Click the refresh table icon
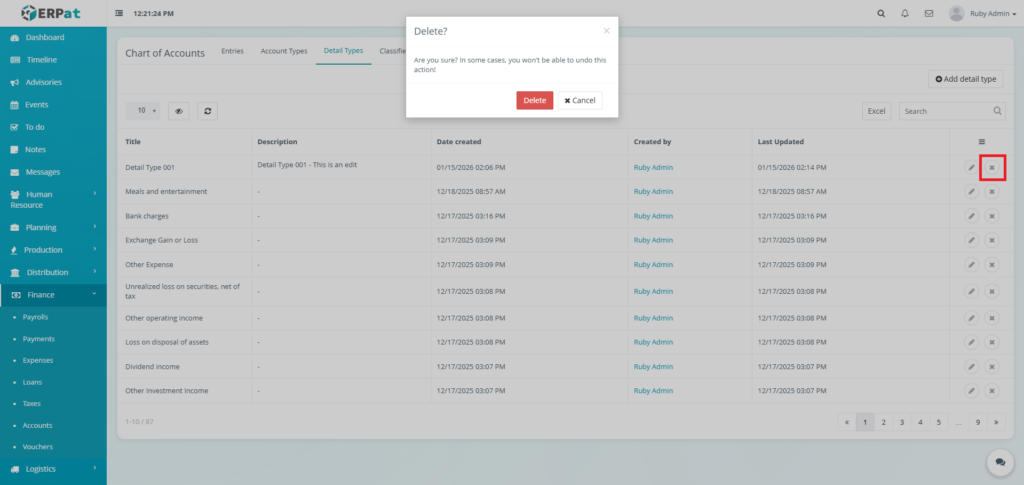The height and width of the screenshot is (485, 1024). 208,111
